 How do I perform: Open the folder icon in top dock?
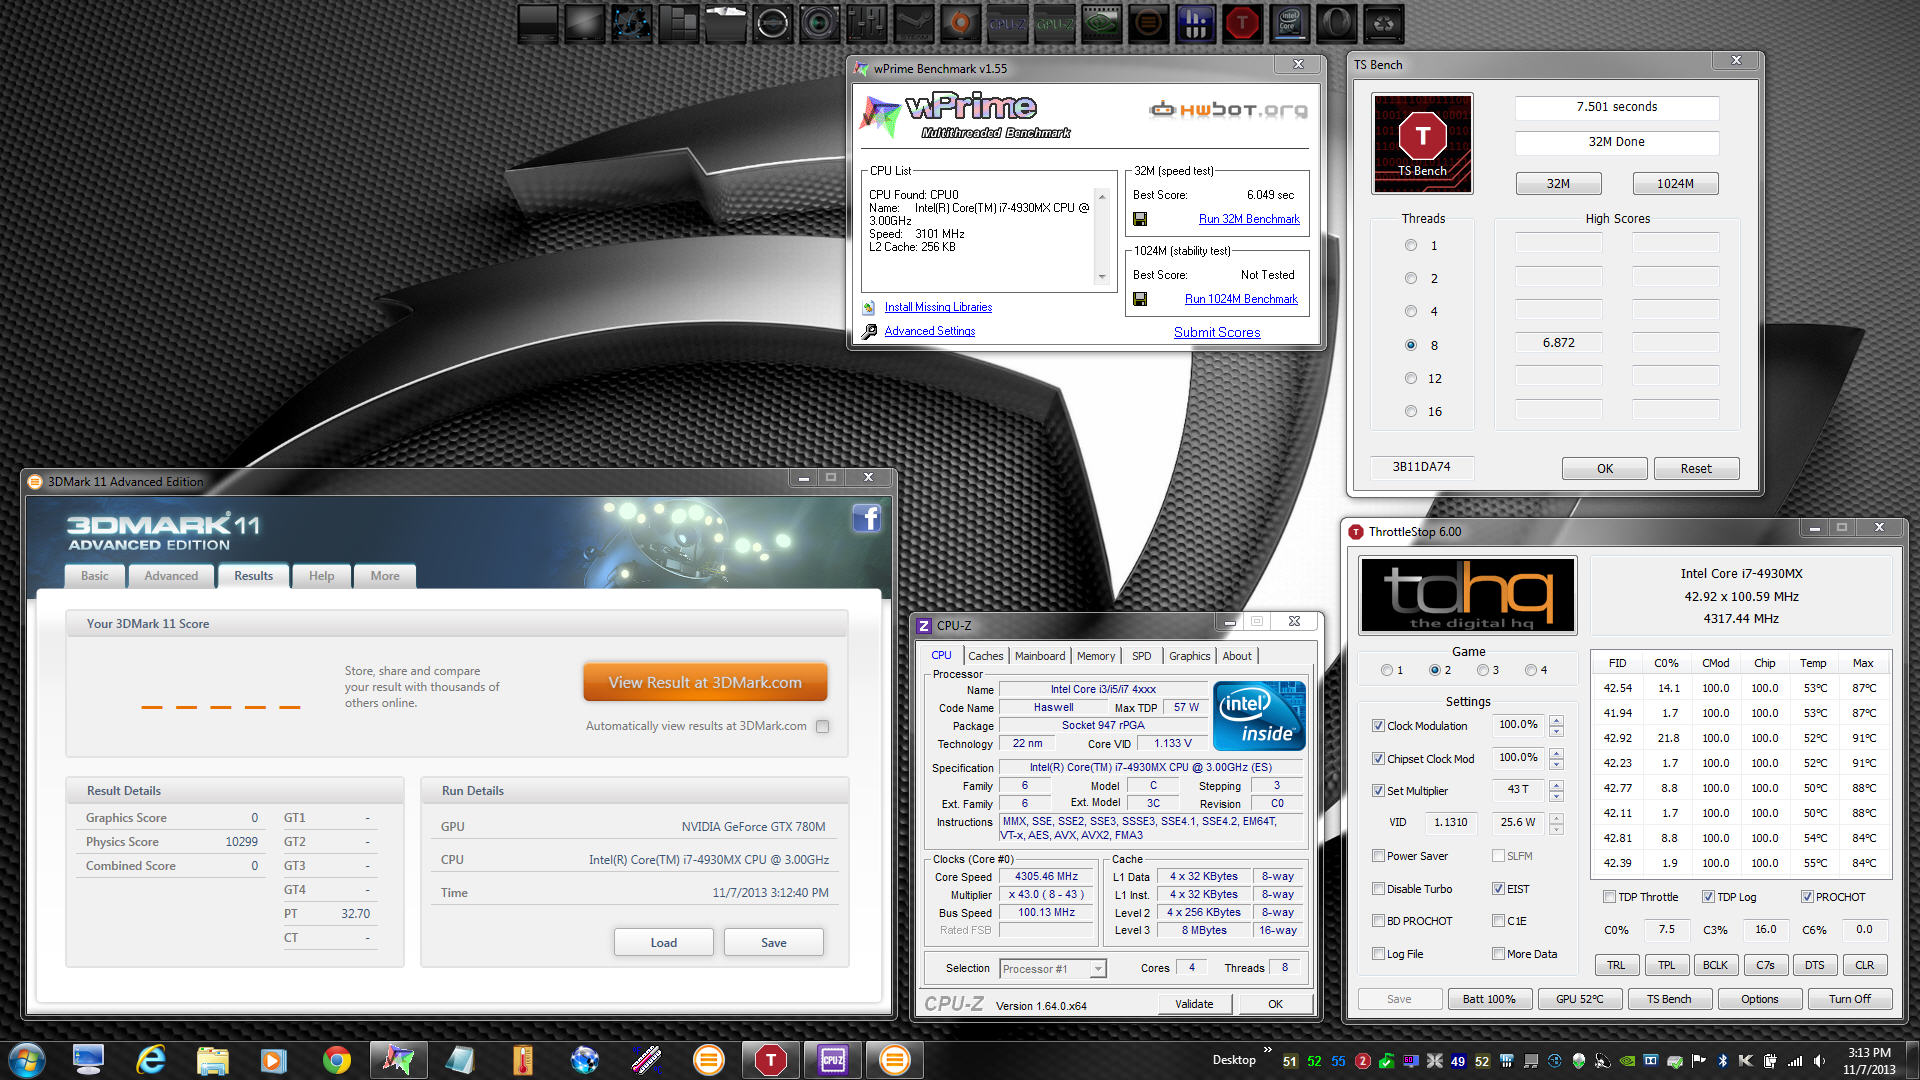click(x=725, y=23)
